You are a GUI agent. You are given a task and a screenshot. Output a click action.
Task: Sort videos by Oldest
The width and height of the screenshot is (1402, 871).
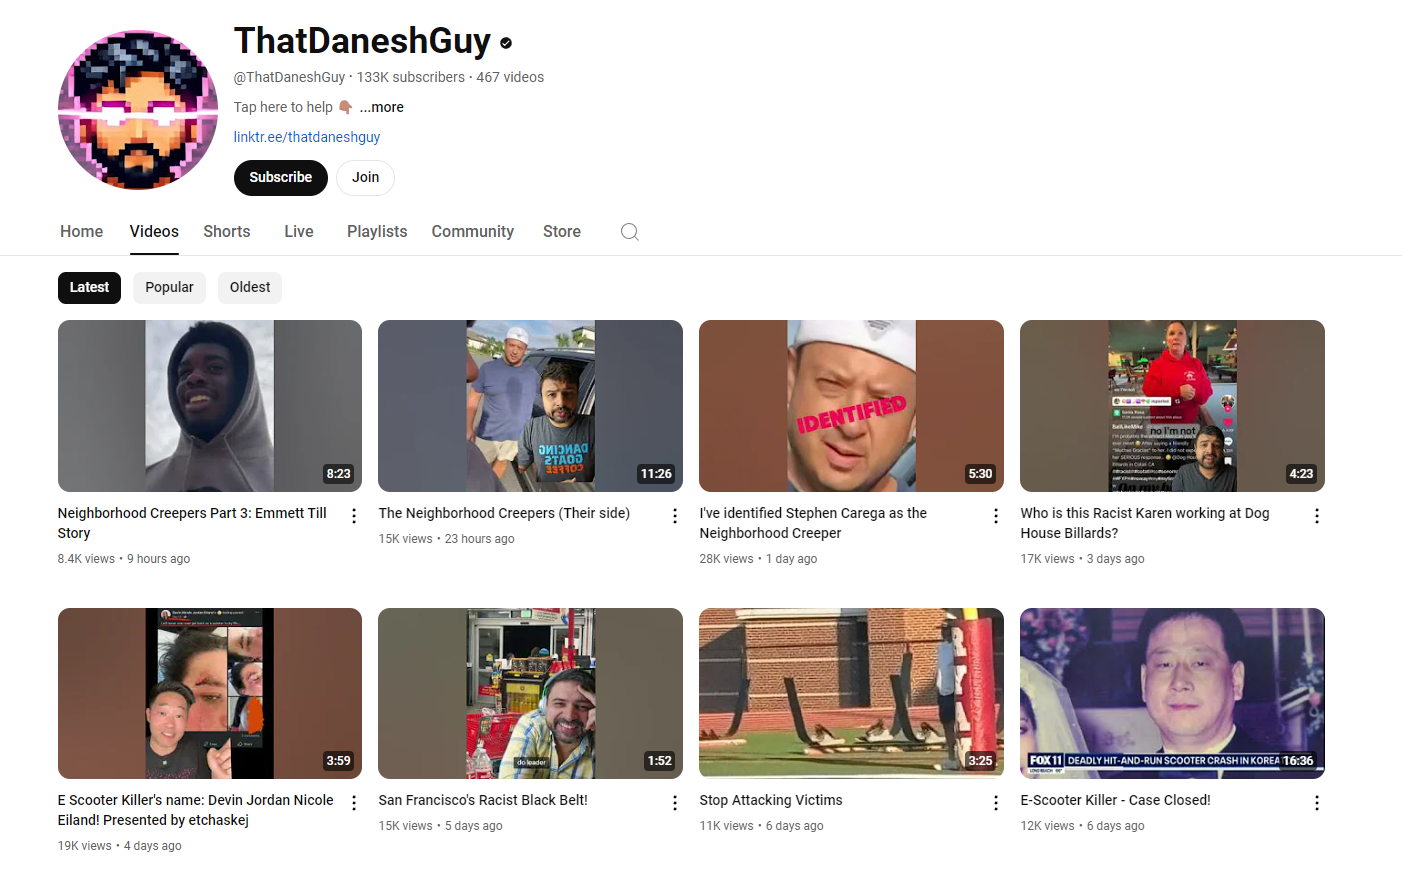(250, 288)
